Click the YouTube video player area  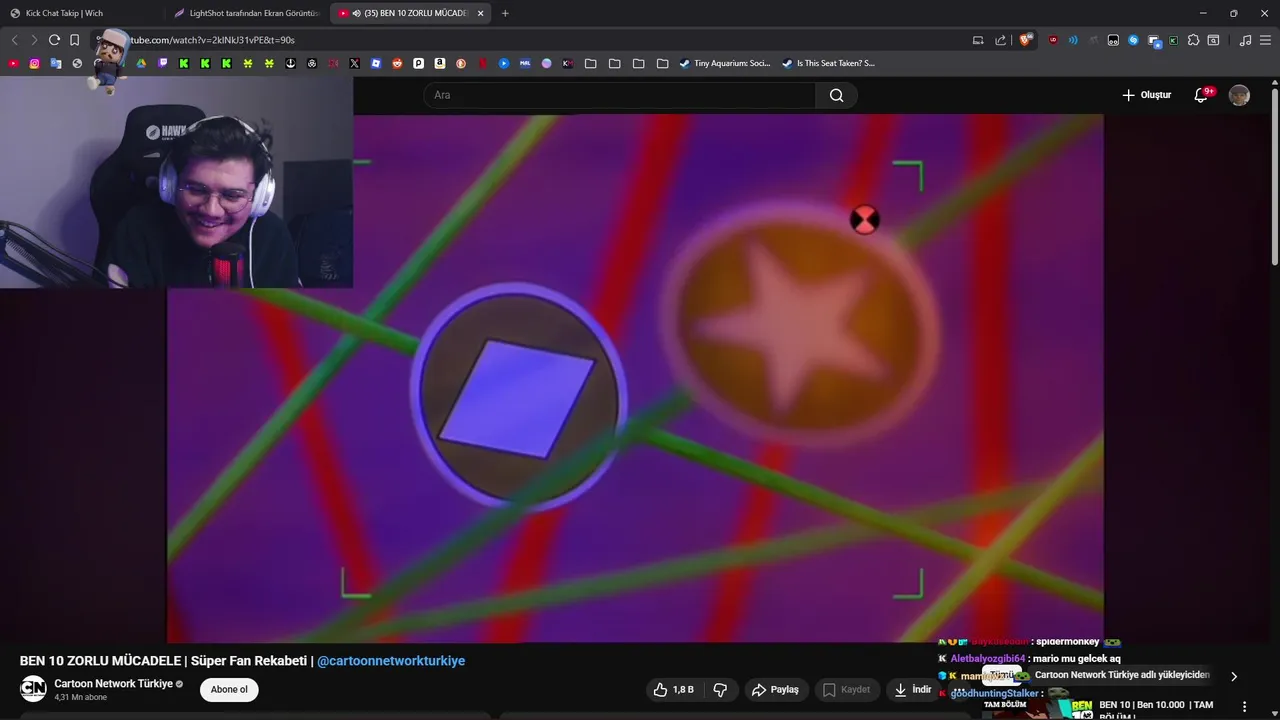(635, 378)
